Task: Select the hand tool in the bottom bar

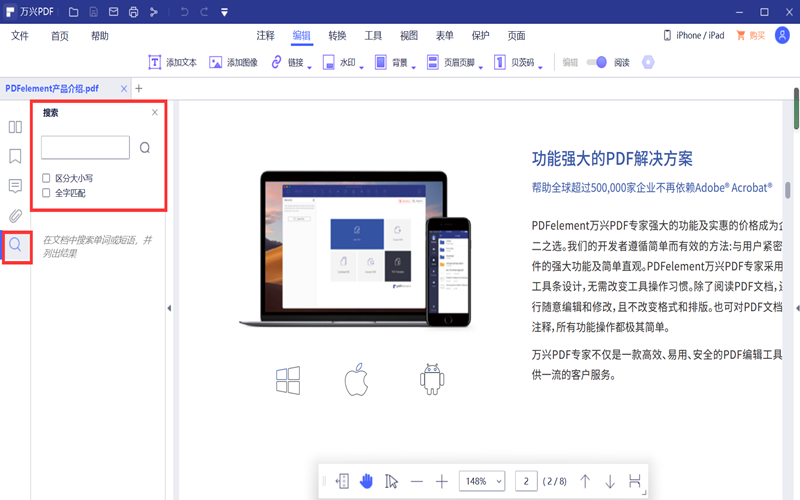Action: (x=366, y=481)
